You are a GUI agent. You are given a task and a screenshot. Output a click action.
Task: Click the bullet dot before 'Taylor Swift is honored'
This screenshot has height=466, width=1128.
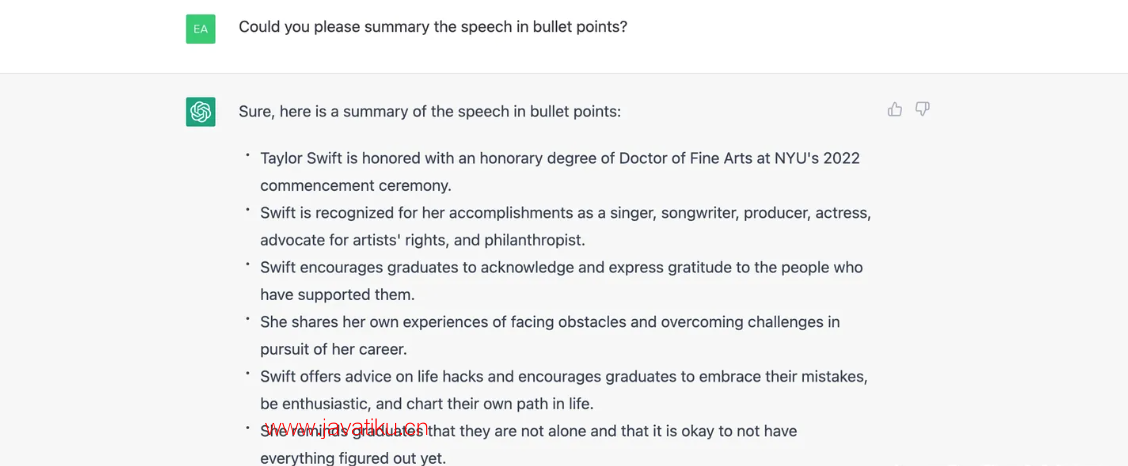pyautogui.click(x=247, y=155)
